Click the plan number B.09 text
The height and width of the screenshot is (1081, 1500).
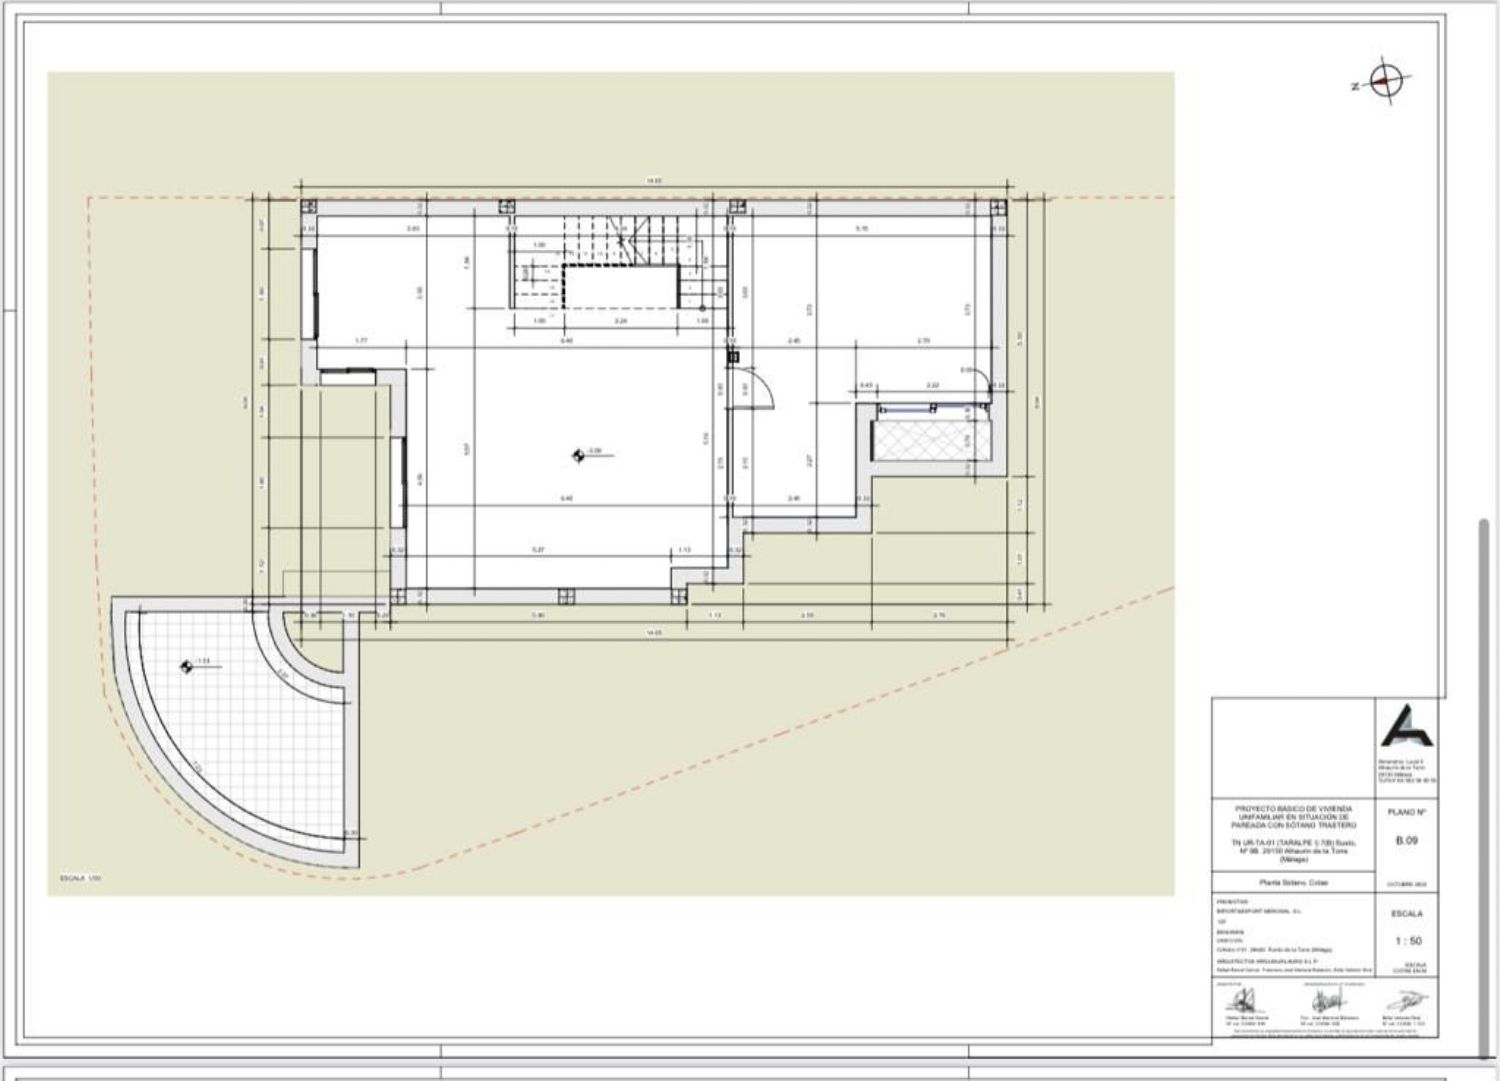click(1406, 841)
